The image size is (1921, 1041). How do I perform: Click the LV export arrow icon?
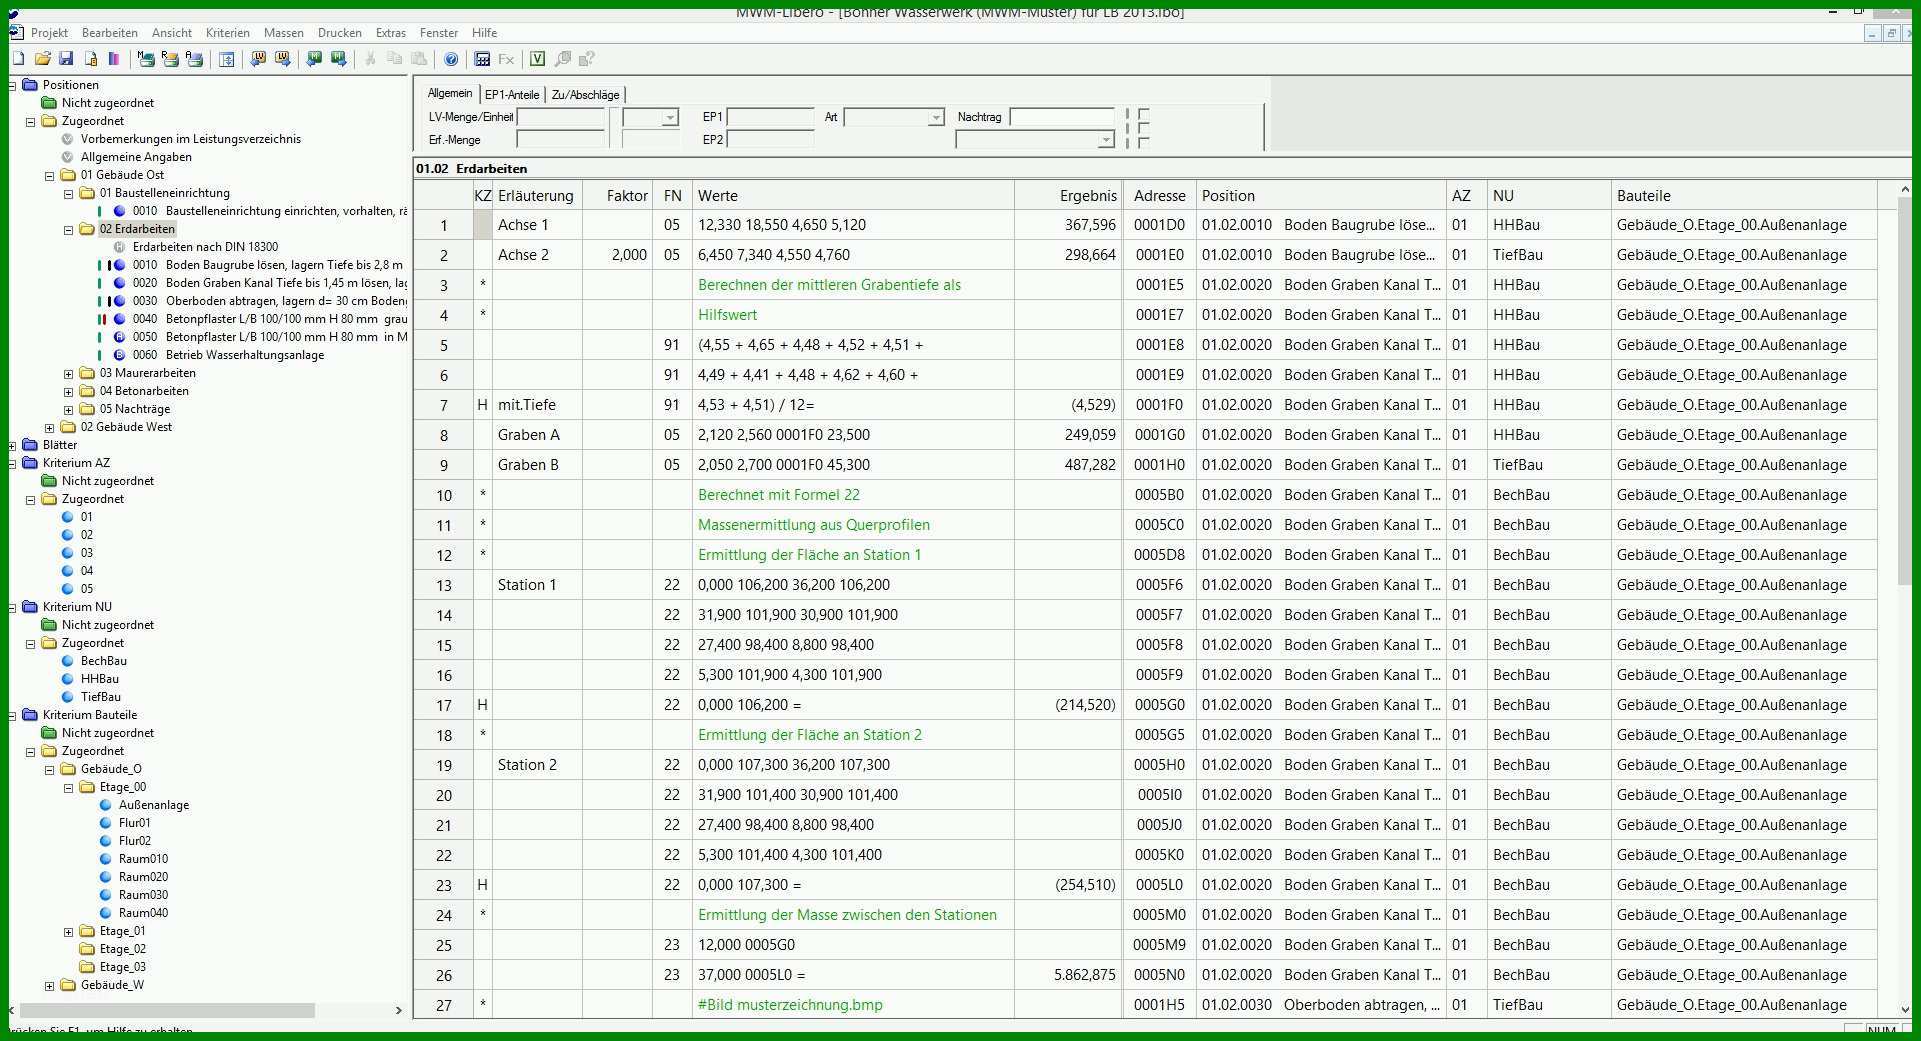click(x=283, y=59)
